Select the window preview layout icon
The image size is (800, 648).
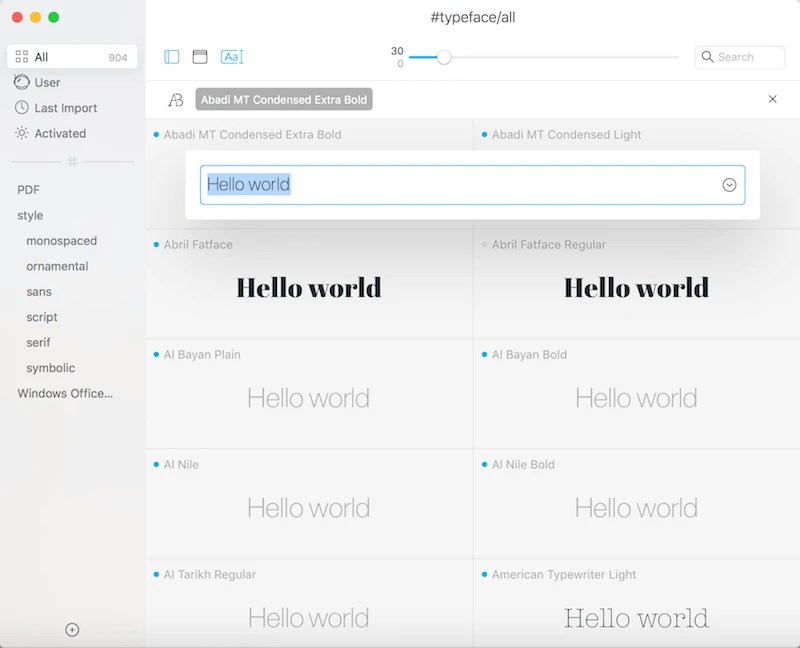pyautogui.click(x=201, y=57)
